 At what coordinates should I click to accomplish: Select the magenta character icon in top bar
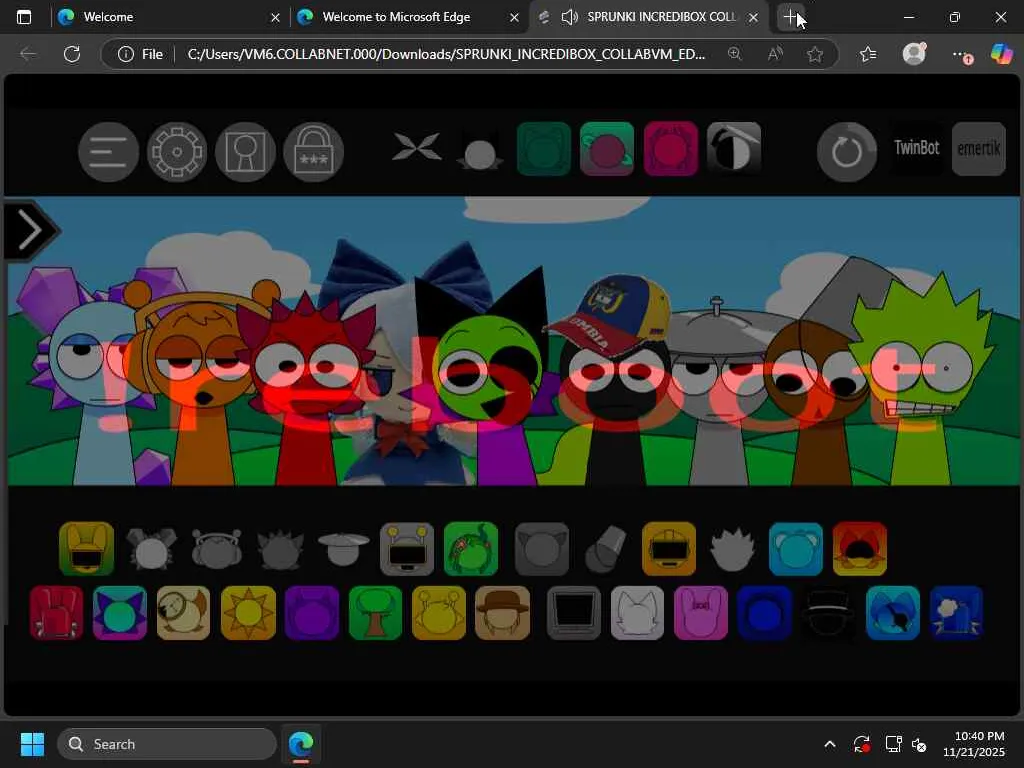pos(671,149)
